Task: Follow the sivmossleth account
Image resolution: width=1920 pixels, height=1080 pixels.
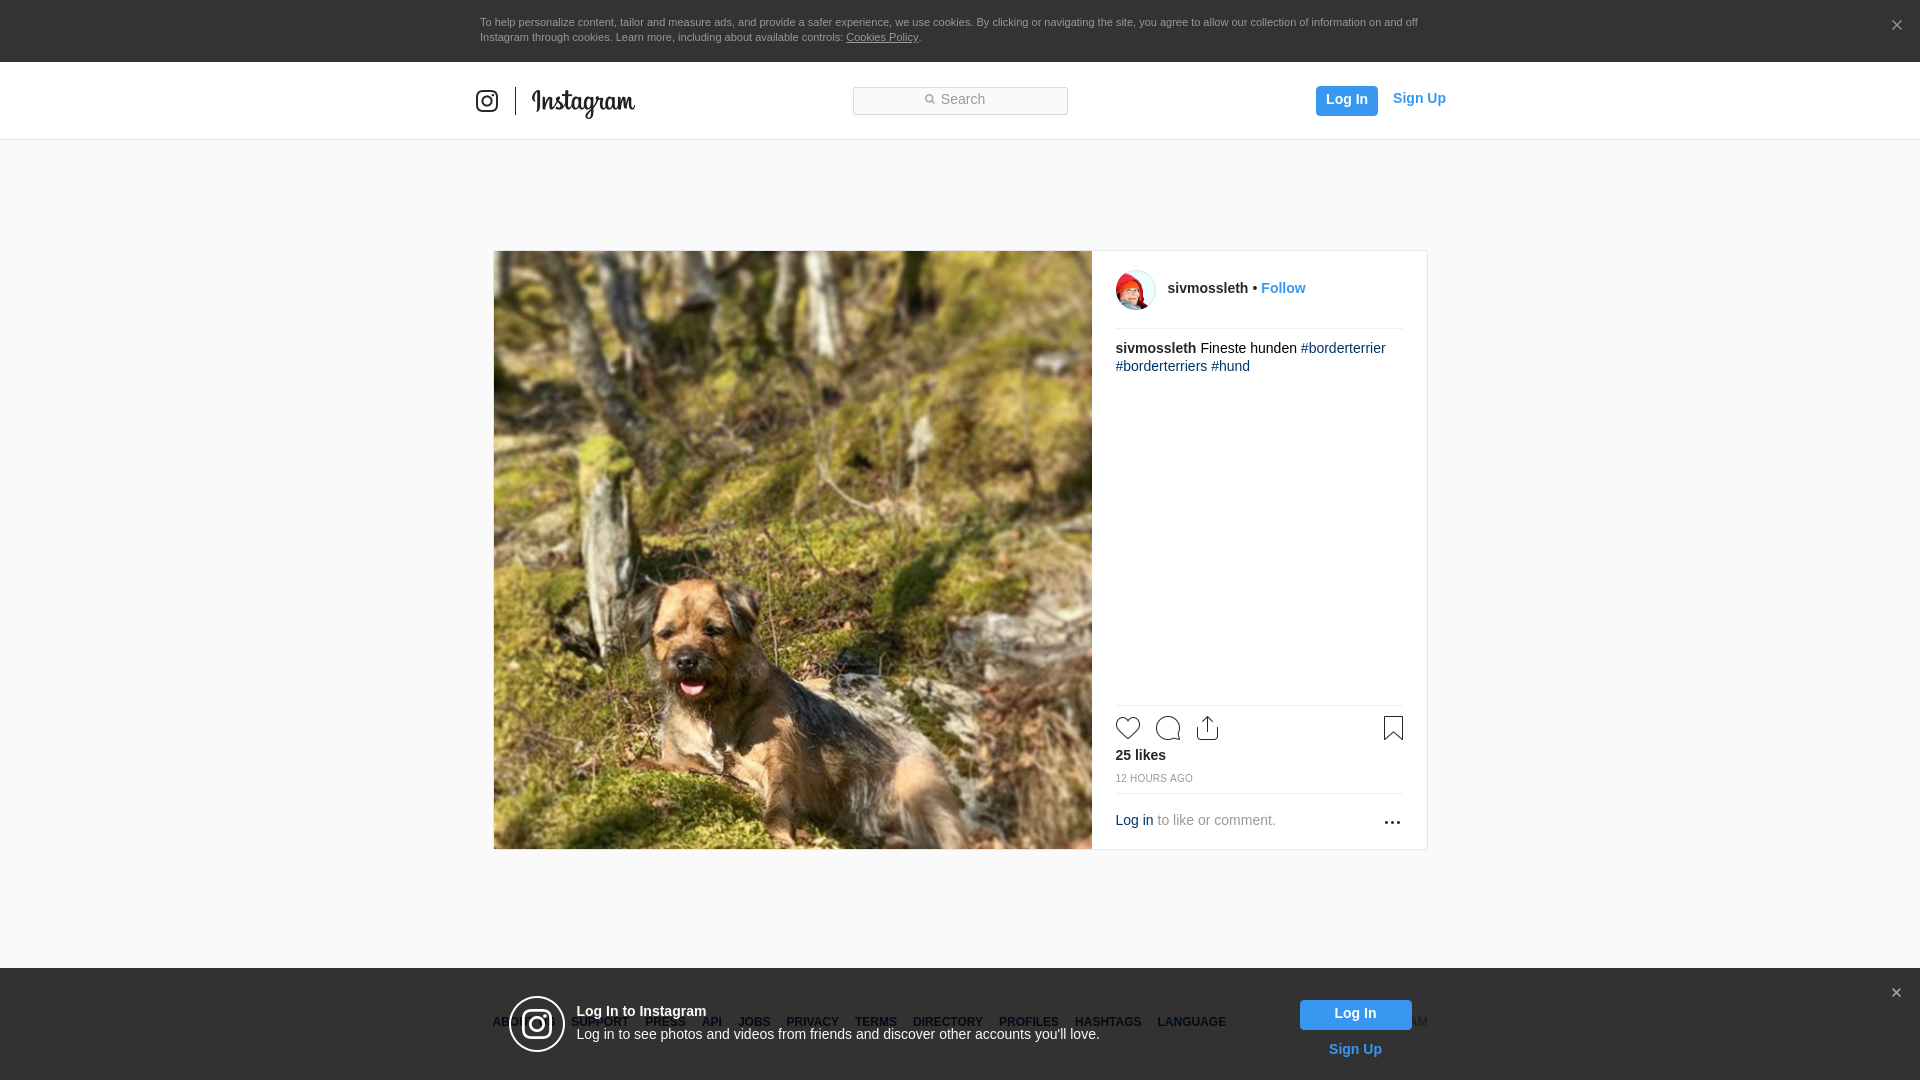Action: 1283,288
